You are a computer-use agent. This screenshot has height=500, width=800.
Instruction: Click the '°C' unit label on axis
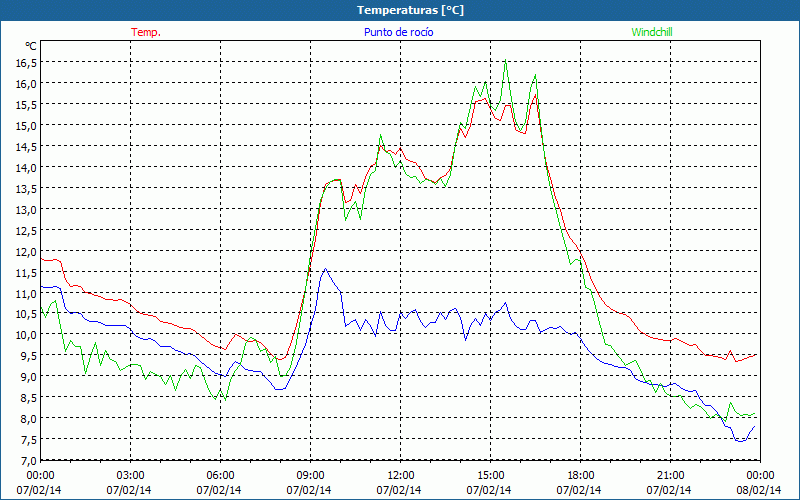point(31,46)
